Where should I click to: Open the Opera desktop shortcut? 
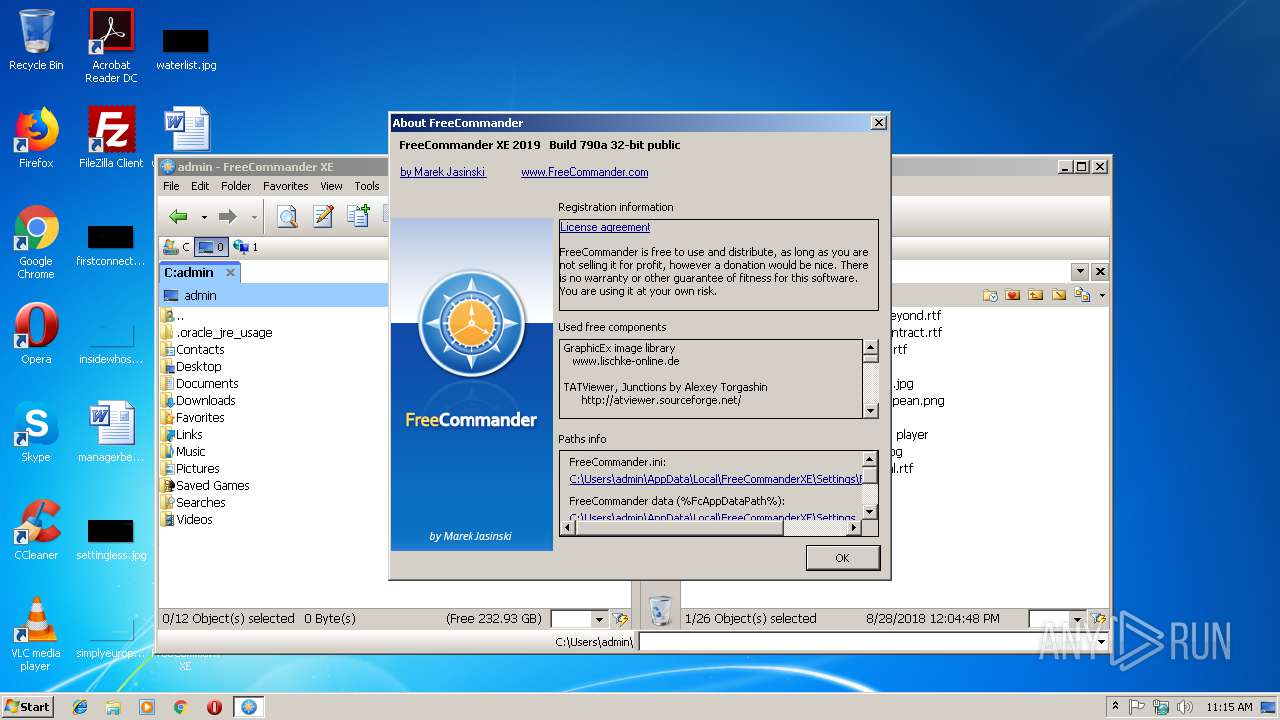pyautogui.click(x=36, y=334)
